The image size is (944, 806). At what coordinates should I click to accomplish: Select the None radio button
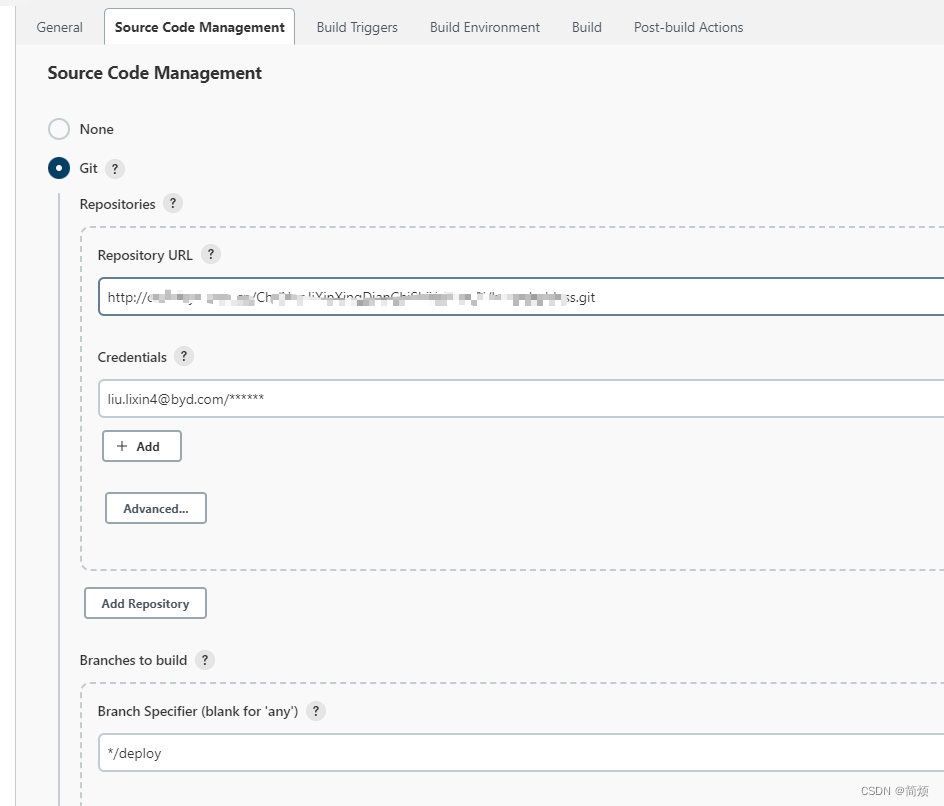[59, 129]
